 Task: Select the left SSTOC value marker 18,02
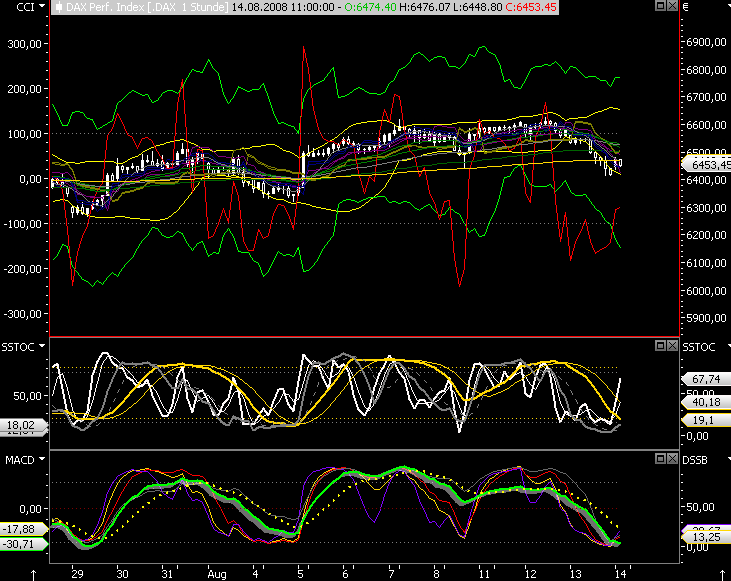pos(24,425)
